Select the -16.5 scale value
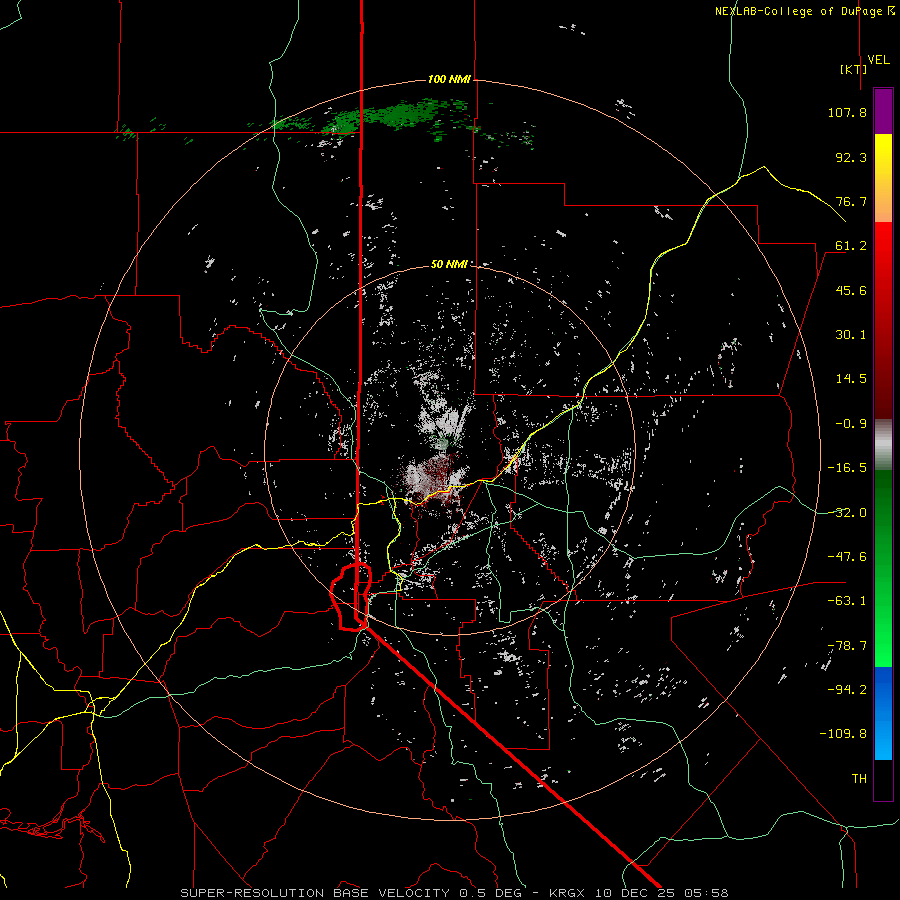 pos(847,468)
